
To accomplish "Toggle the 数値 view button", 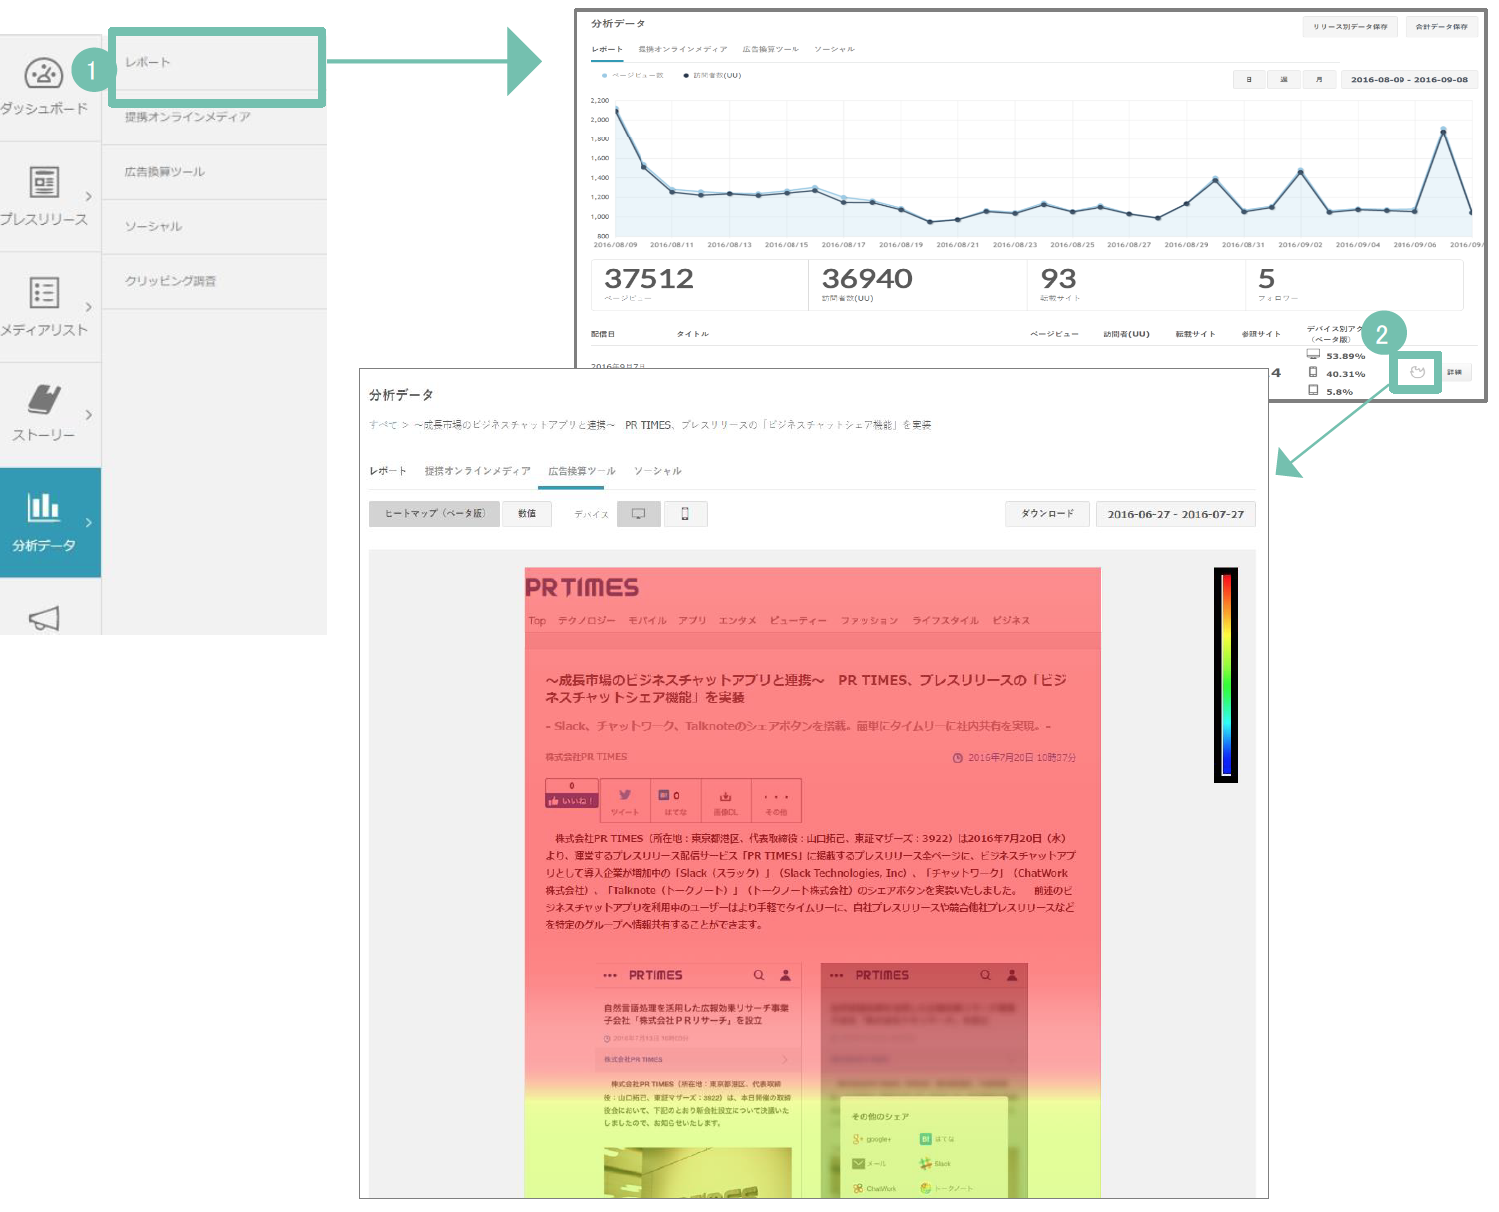I will 527,514.
